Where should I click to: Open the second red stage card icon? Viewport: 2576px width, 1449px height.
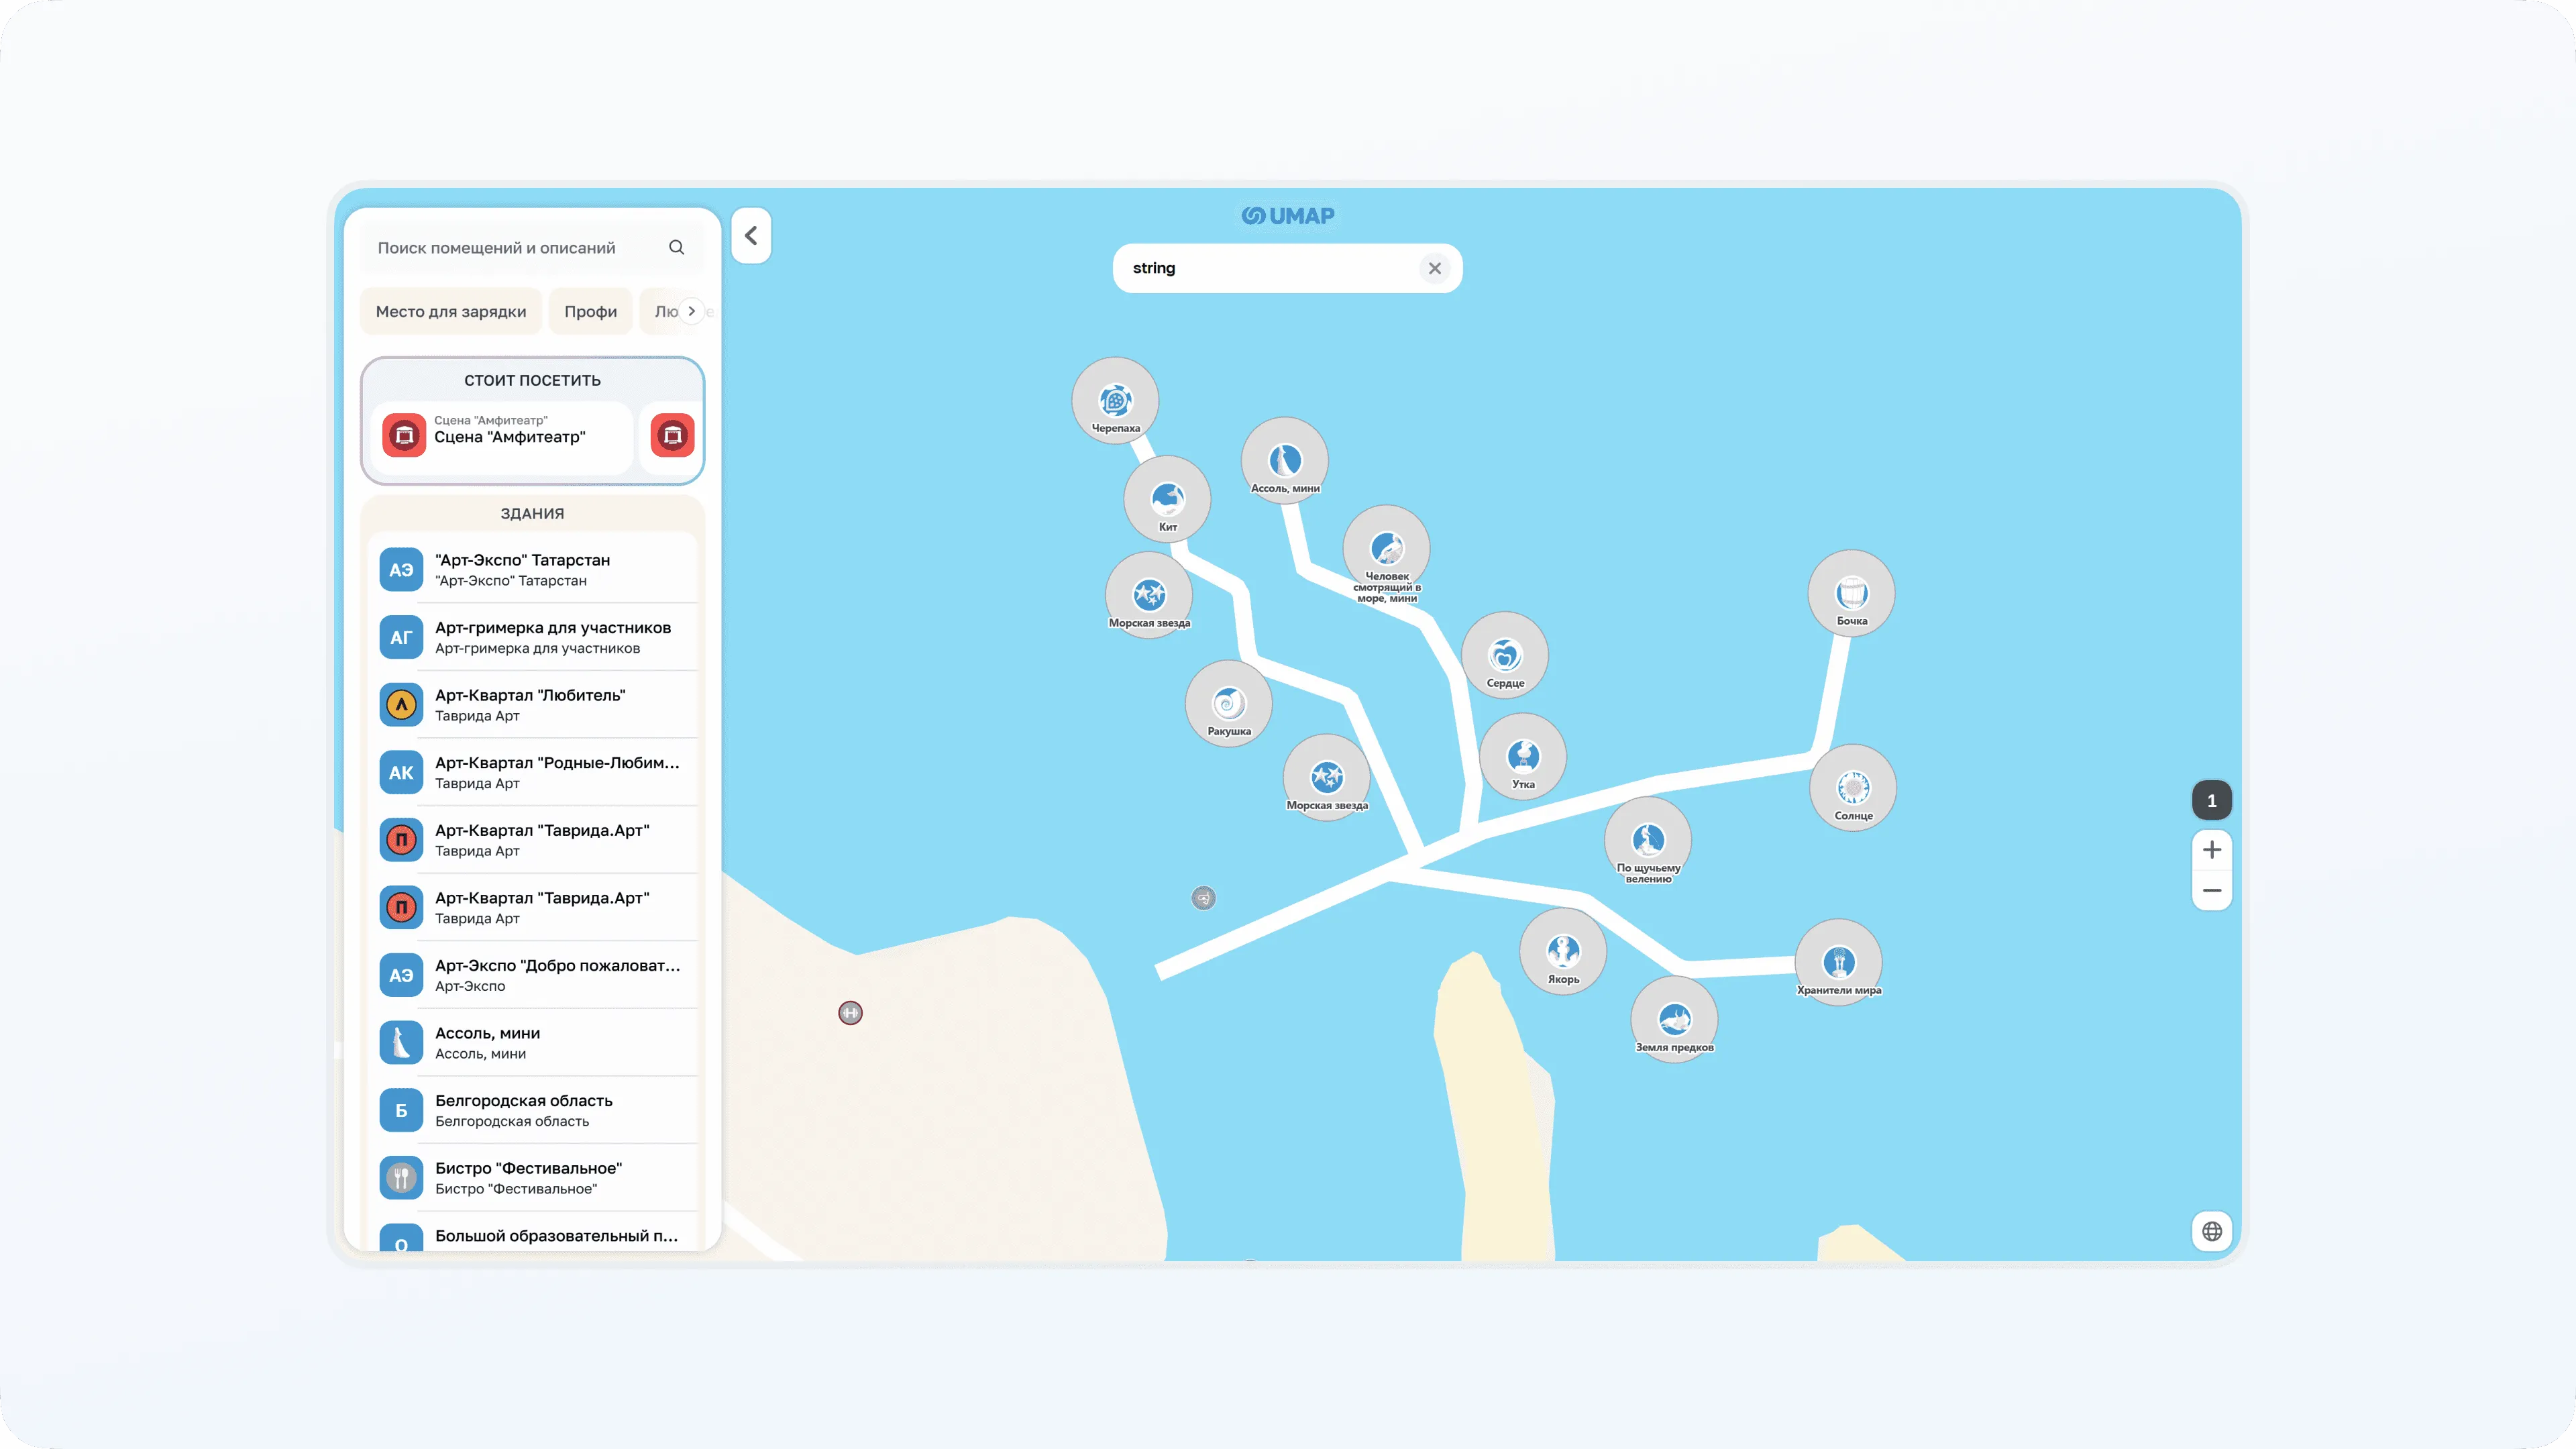[673, 436]
